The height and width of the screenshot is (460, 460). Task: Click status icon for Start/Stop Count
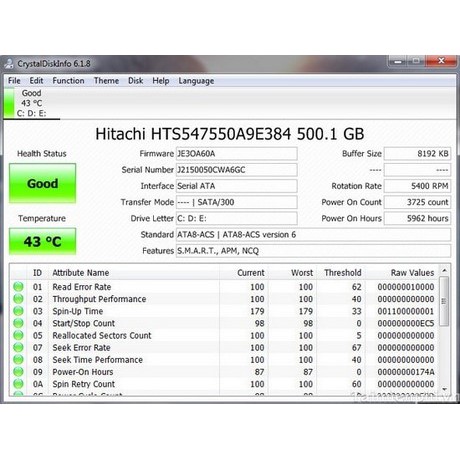pyautogui.click(x=18, y=323)
